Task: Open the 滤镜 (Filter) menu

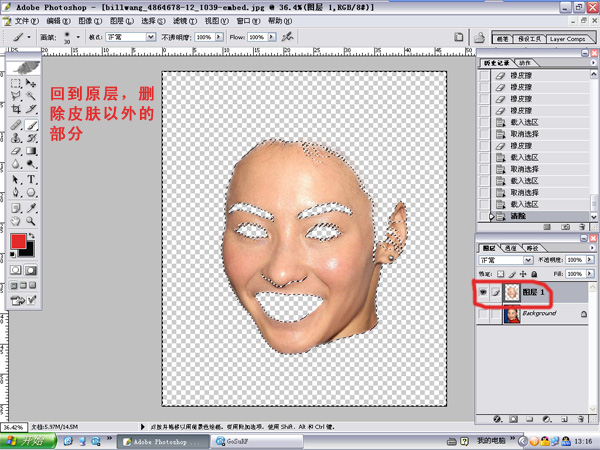Action: click(x=185, y=21)
